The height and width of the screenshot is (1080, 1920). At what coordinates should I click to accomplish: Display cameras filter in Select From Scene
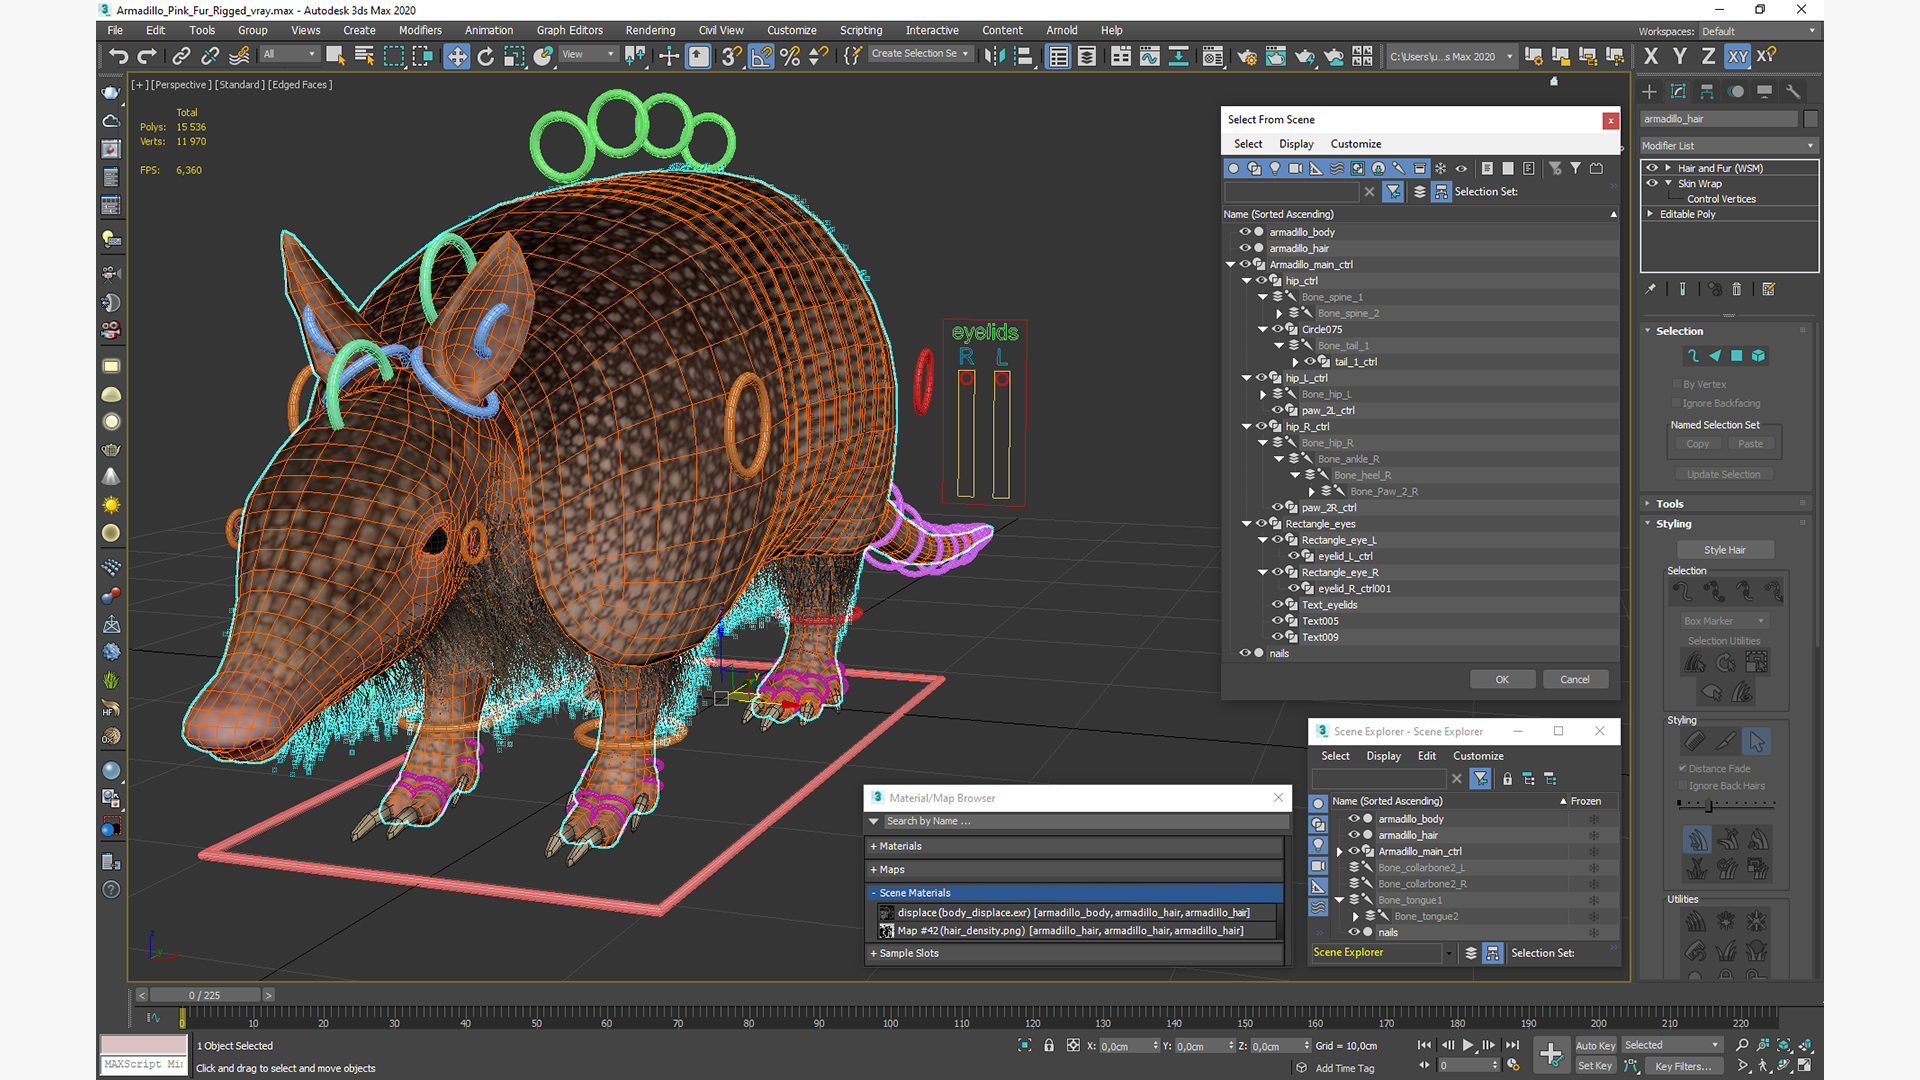[x=1296, y=168]
